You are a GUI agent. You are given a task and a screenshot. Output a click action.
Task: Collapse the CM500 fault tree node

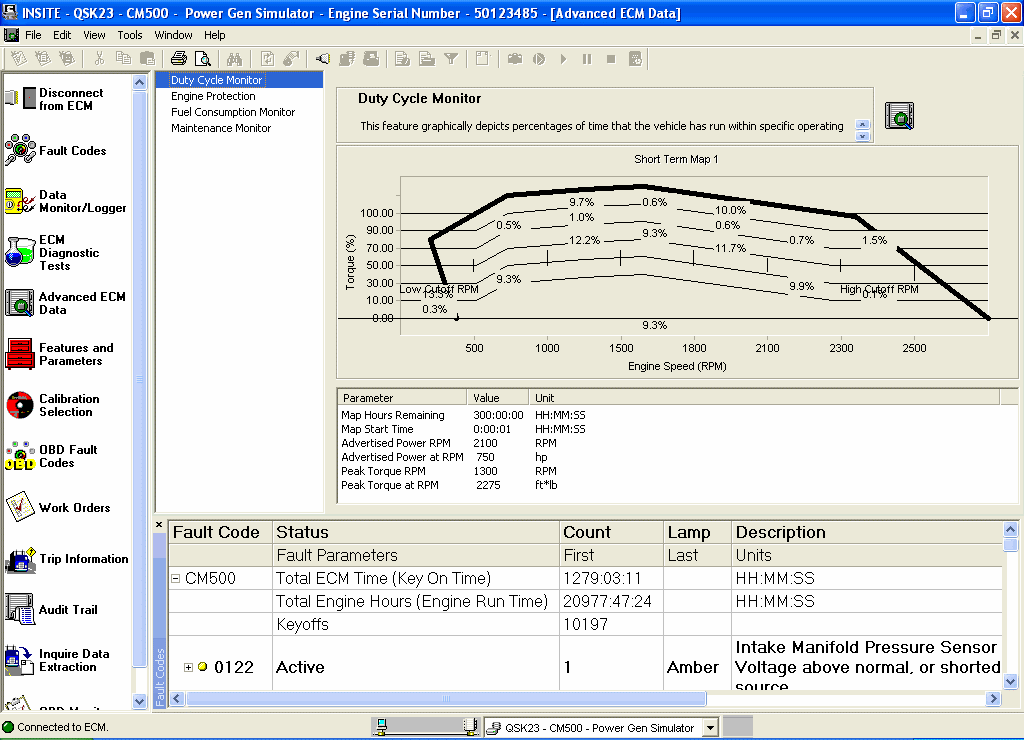(x=175, y=579)
